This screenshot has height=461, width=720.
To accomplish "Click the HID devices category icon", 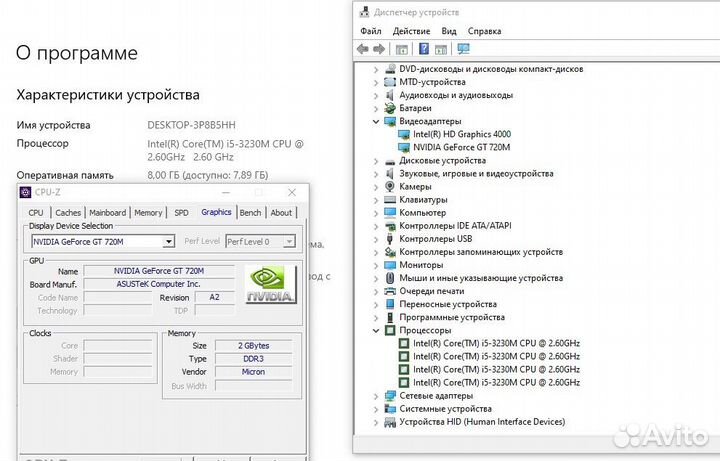I will tap(390, 422).
